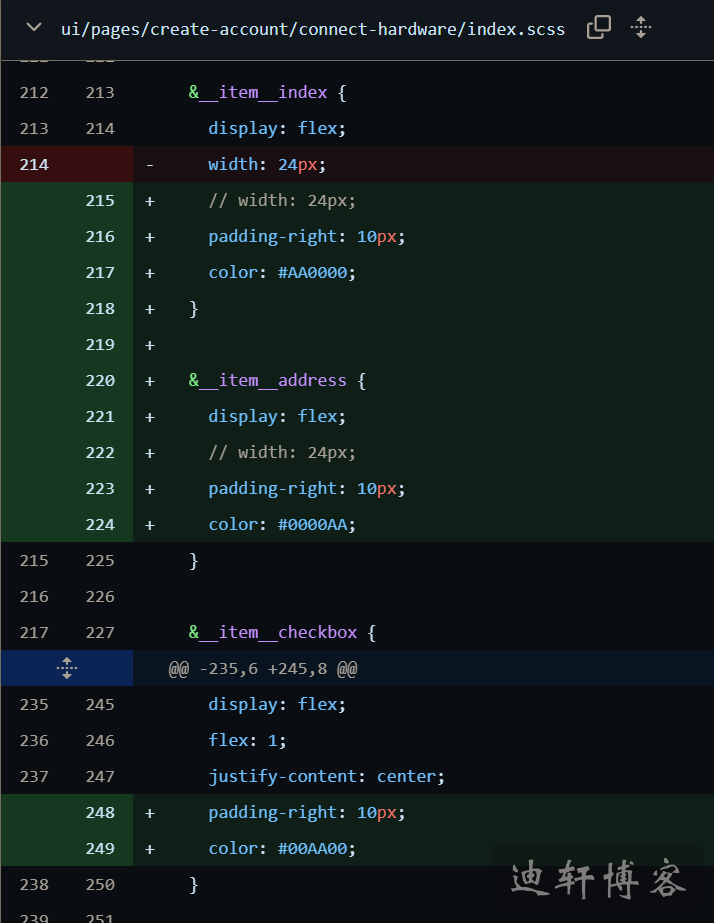Select deleted line number 214
Viewport: 714px width, 923px height.
click(34, 164)
